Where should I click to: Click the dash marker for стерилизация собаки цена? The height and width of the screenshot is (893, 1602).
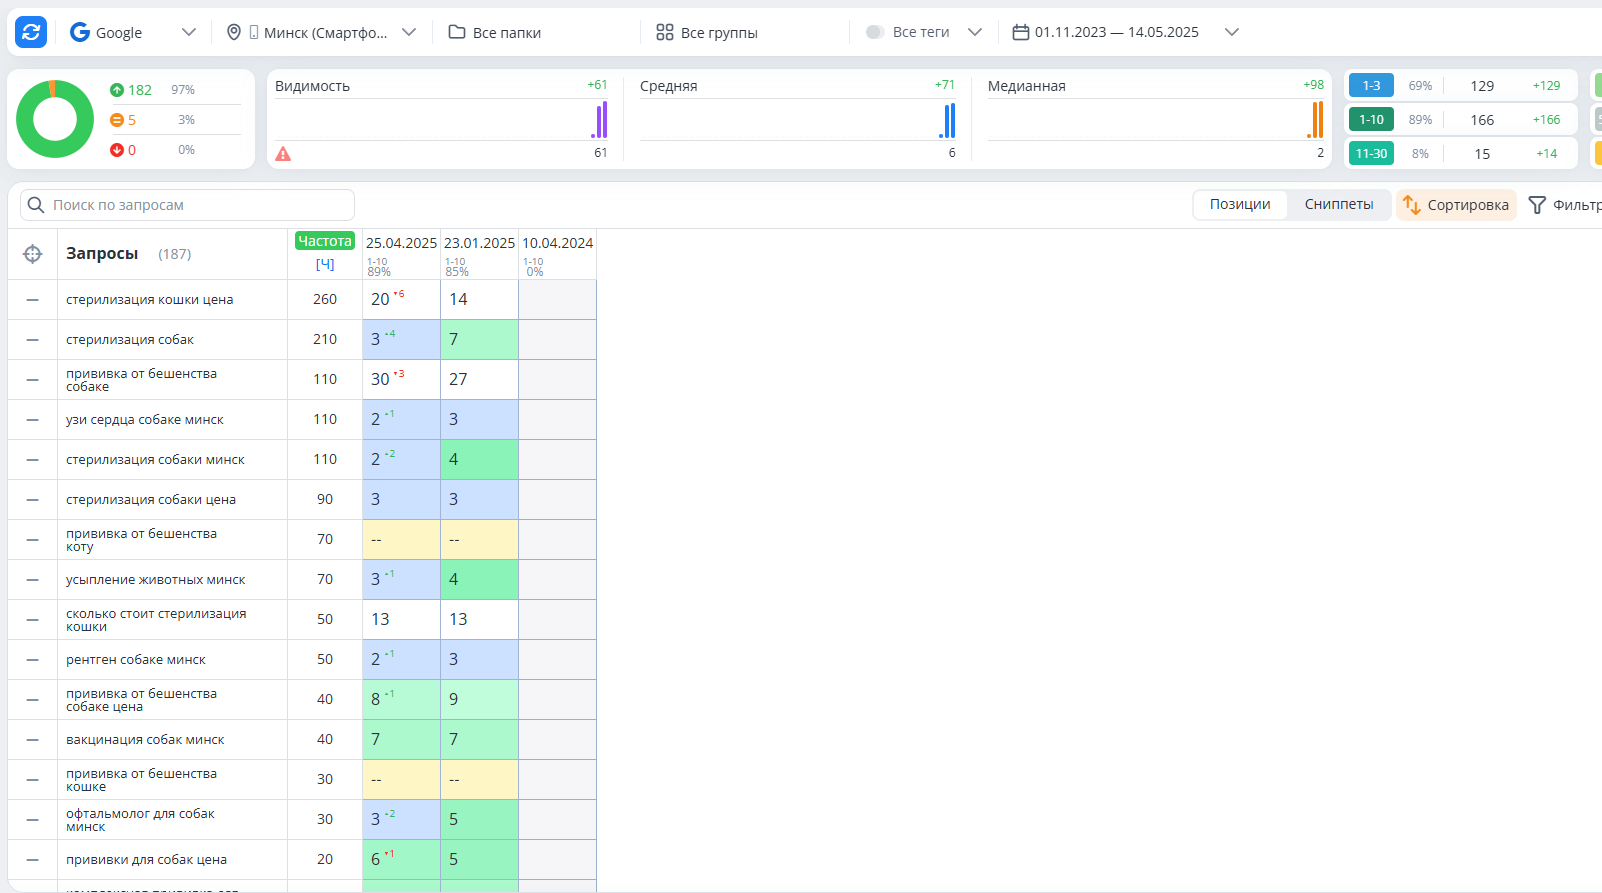click(33, 500)
